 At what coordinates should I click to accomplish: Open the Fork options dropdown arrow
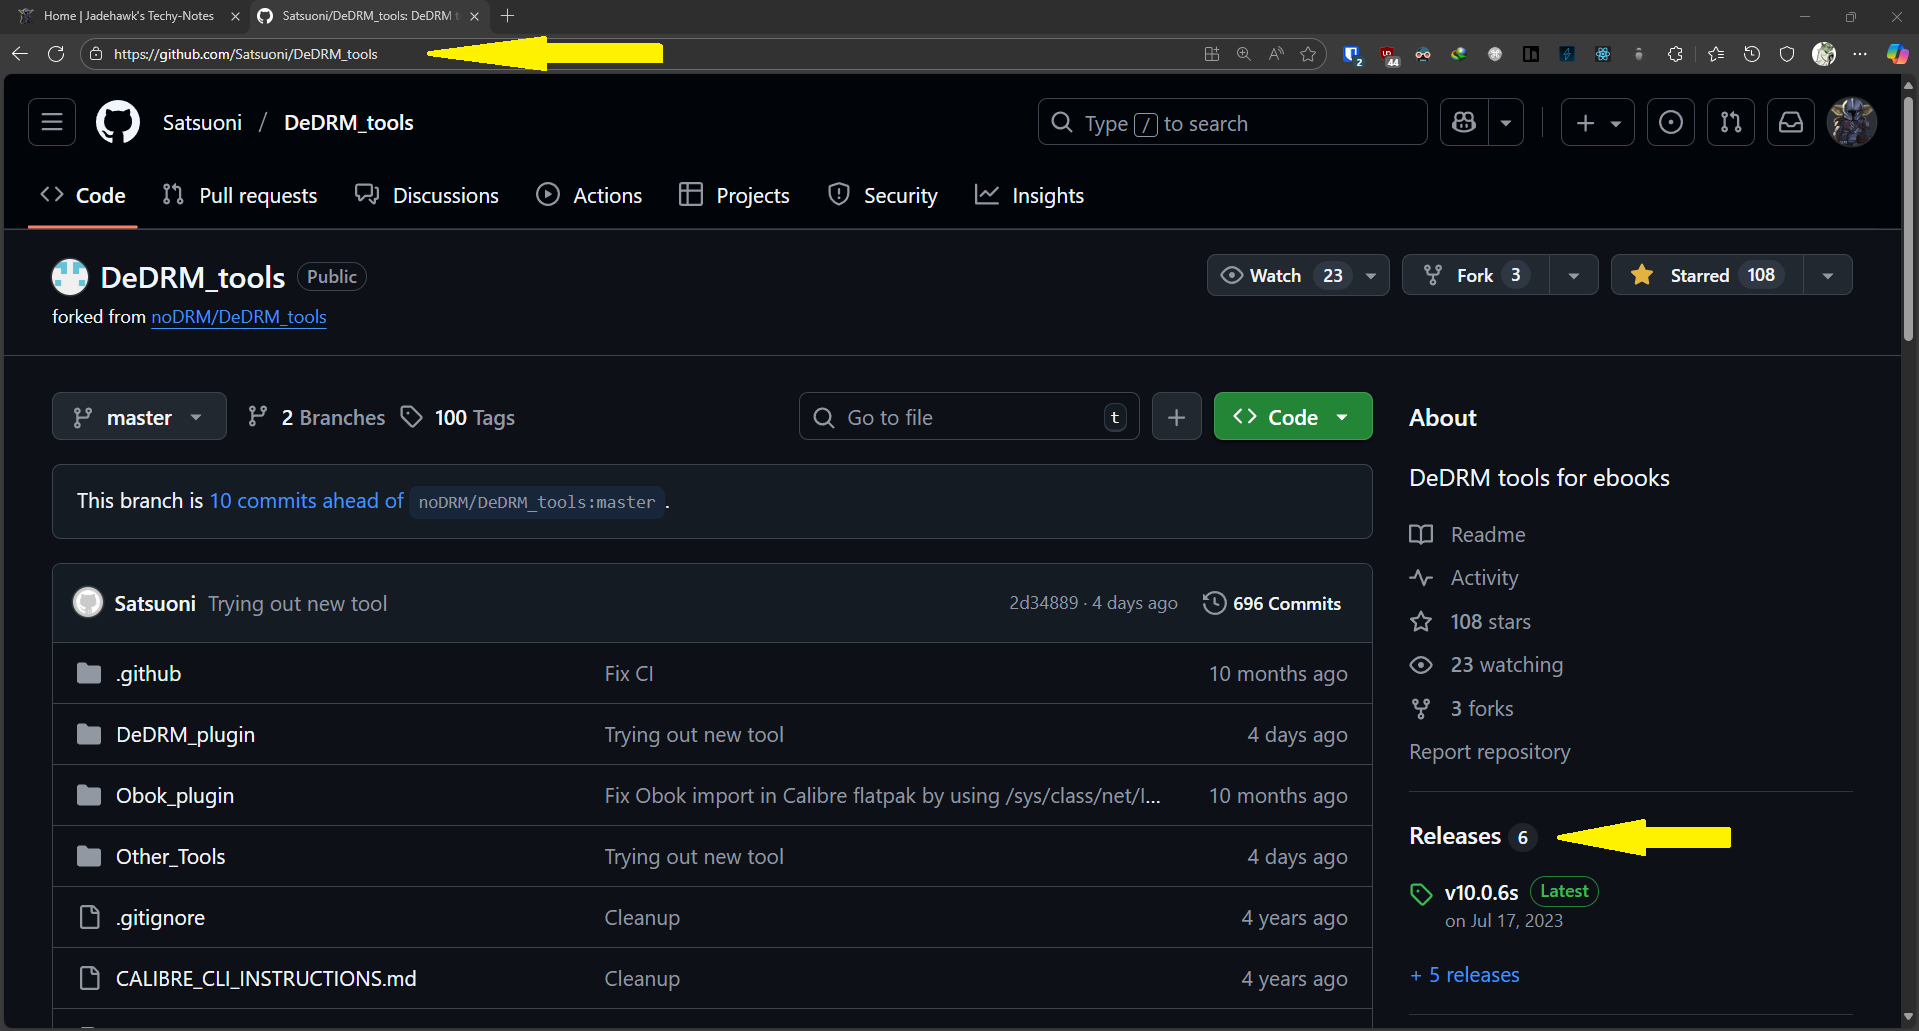pos(1574,276)
